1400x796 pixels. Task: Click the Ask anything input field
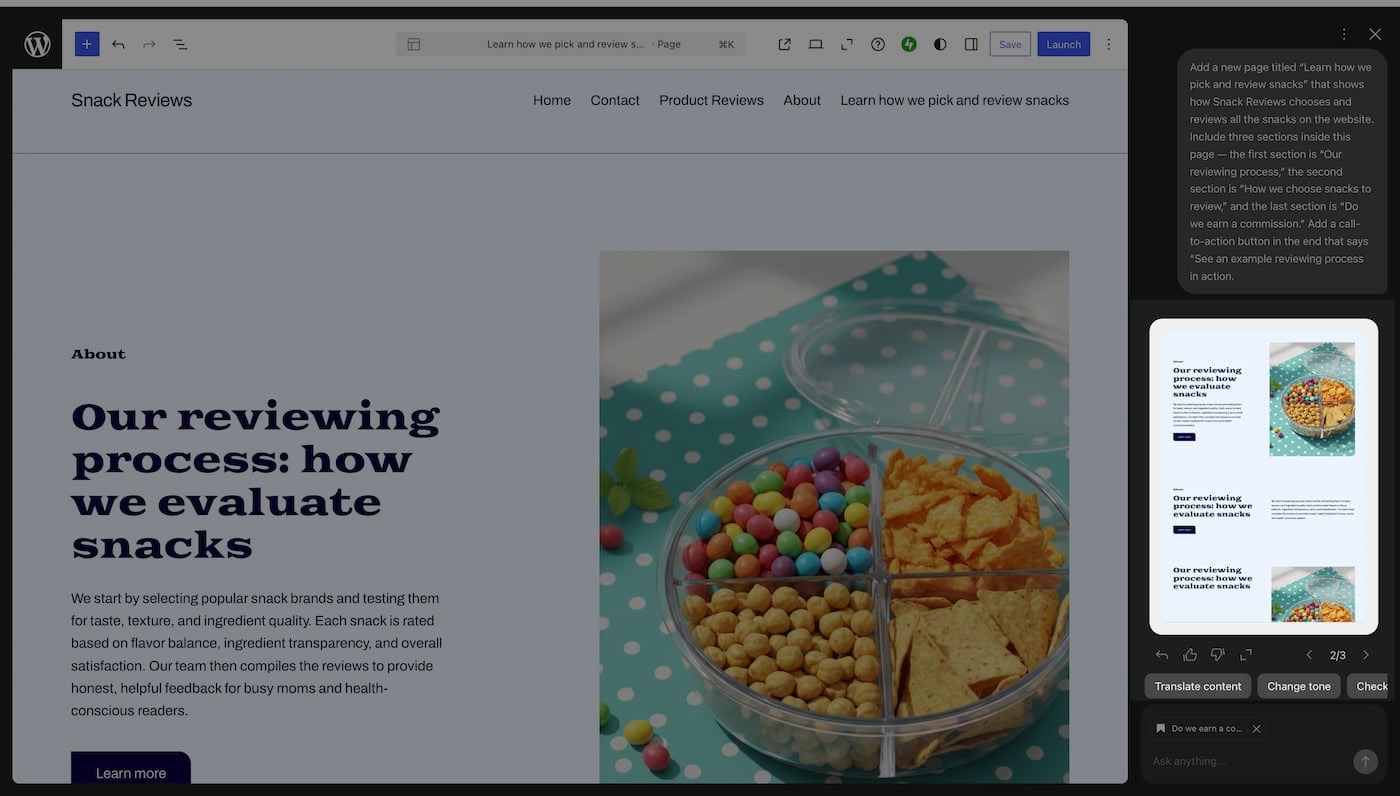(1240, 761)
